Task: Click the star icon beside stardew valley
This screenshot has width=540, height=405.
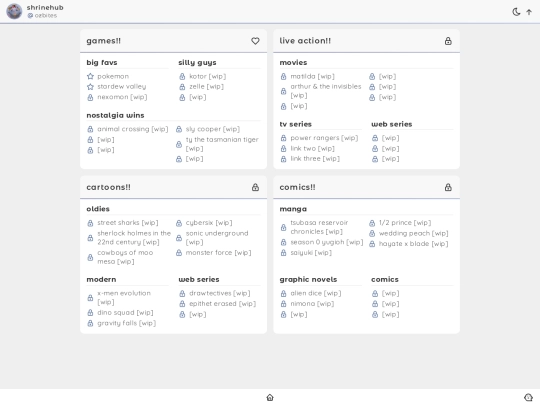Action: pyautogui.click(x=90, y=87)
